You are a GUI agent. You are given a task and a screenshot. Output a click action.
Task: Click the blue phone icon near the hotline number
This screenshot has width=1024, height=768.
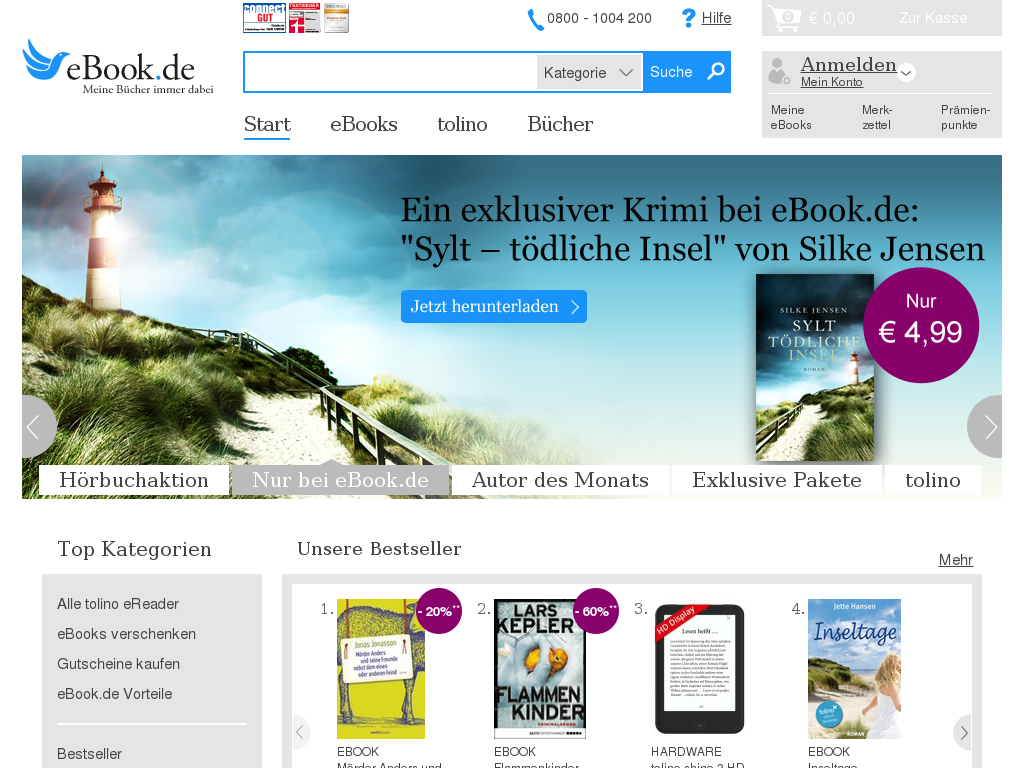[534, 18]
